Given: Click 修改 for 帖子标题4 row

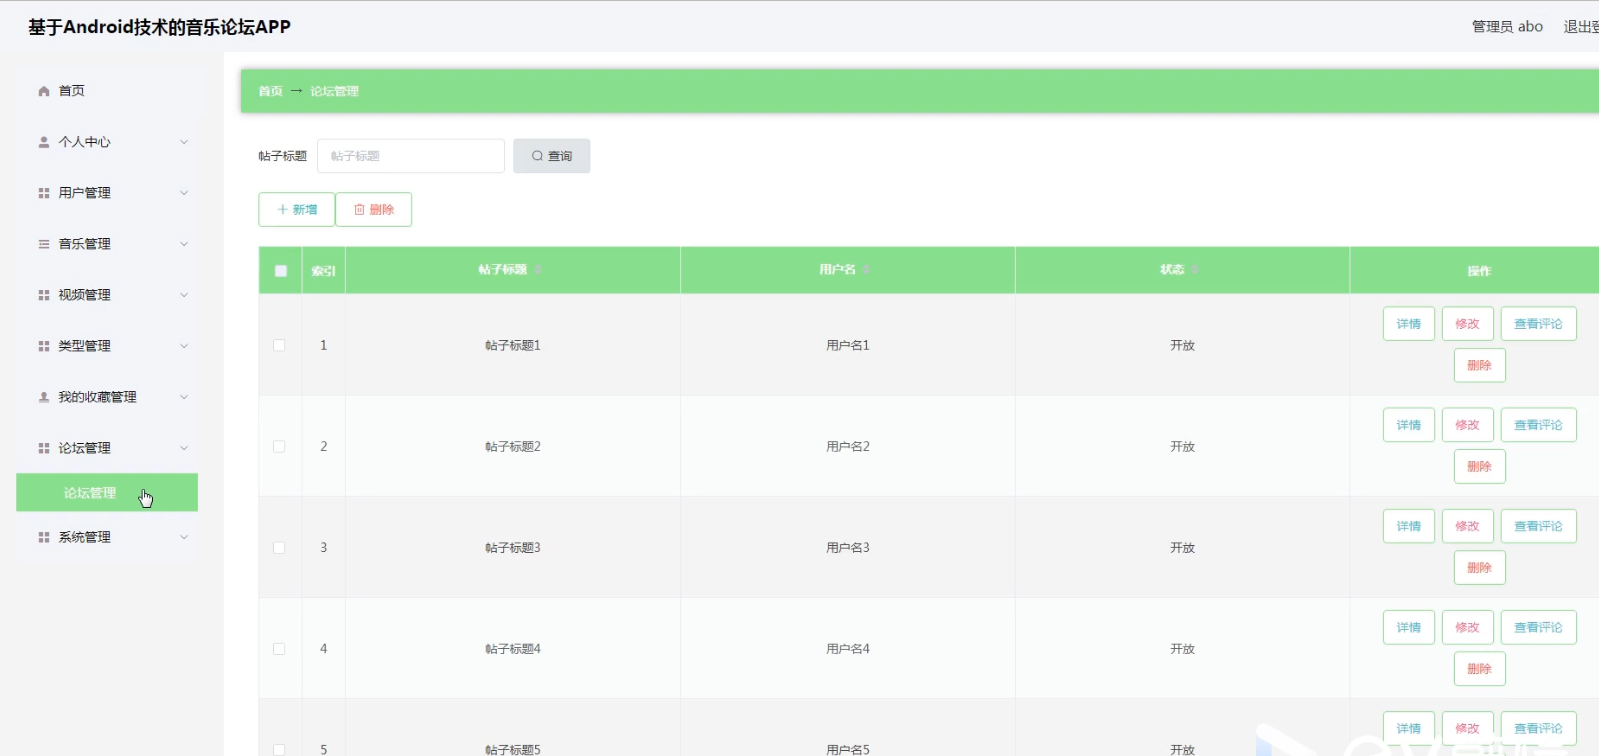Looking at the screenshot, I should coord(1467,628).
